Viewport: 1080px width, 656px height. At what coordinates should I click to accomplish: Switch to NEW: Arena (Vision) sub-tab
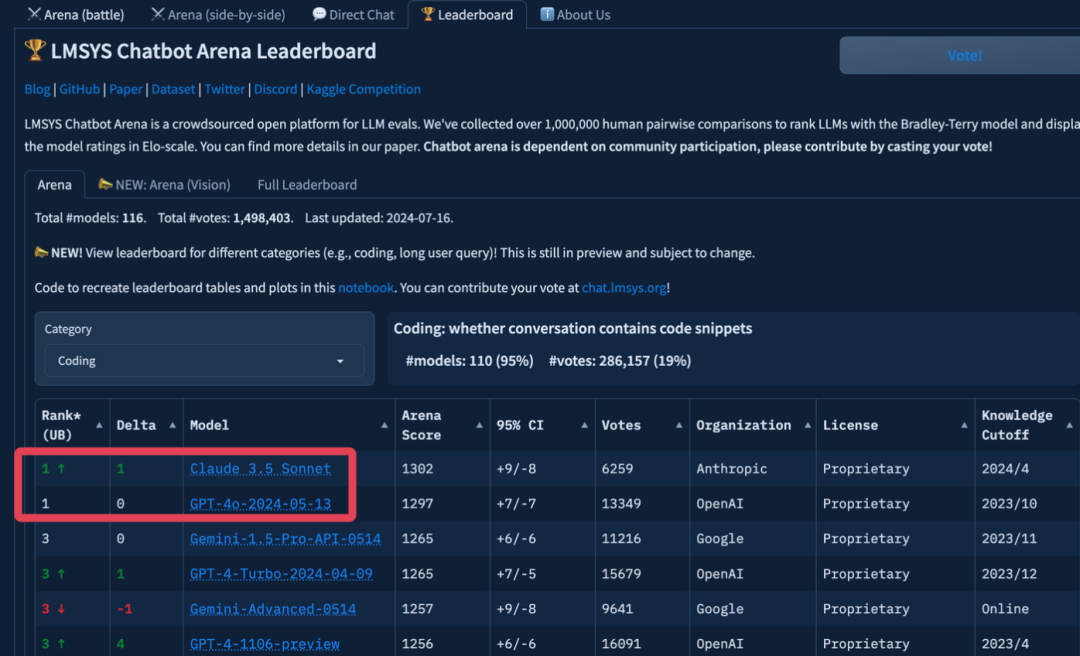[x=164, y=185]
